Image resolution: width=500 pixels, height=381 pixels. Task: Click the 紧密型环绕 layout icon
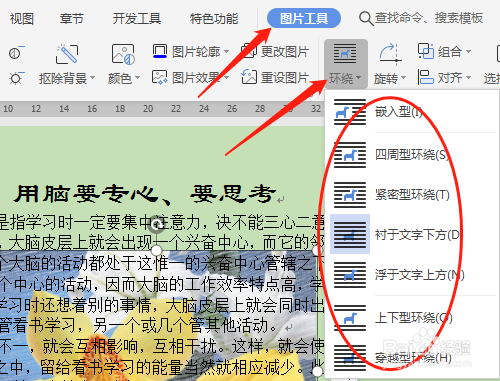[x=350, y=195]
